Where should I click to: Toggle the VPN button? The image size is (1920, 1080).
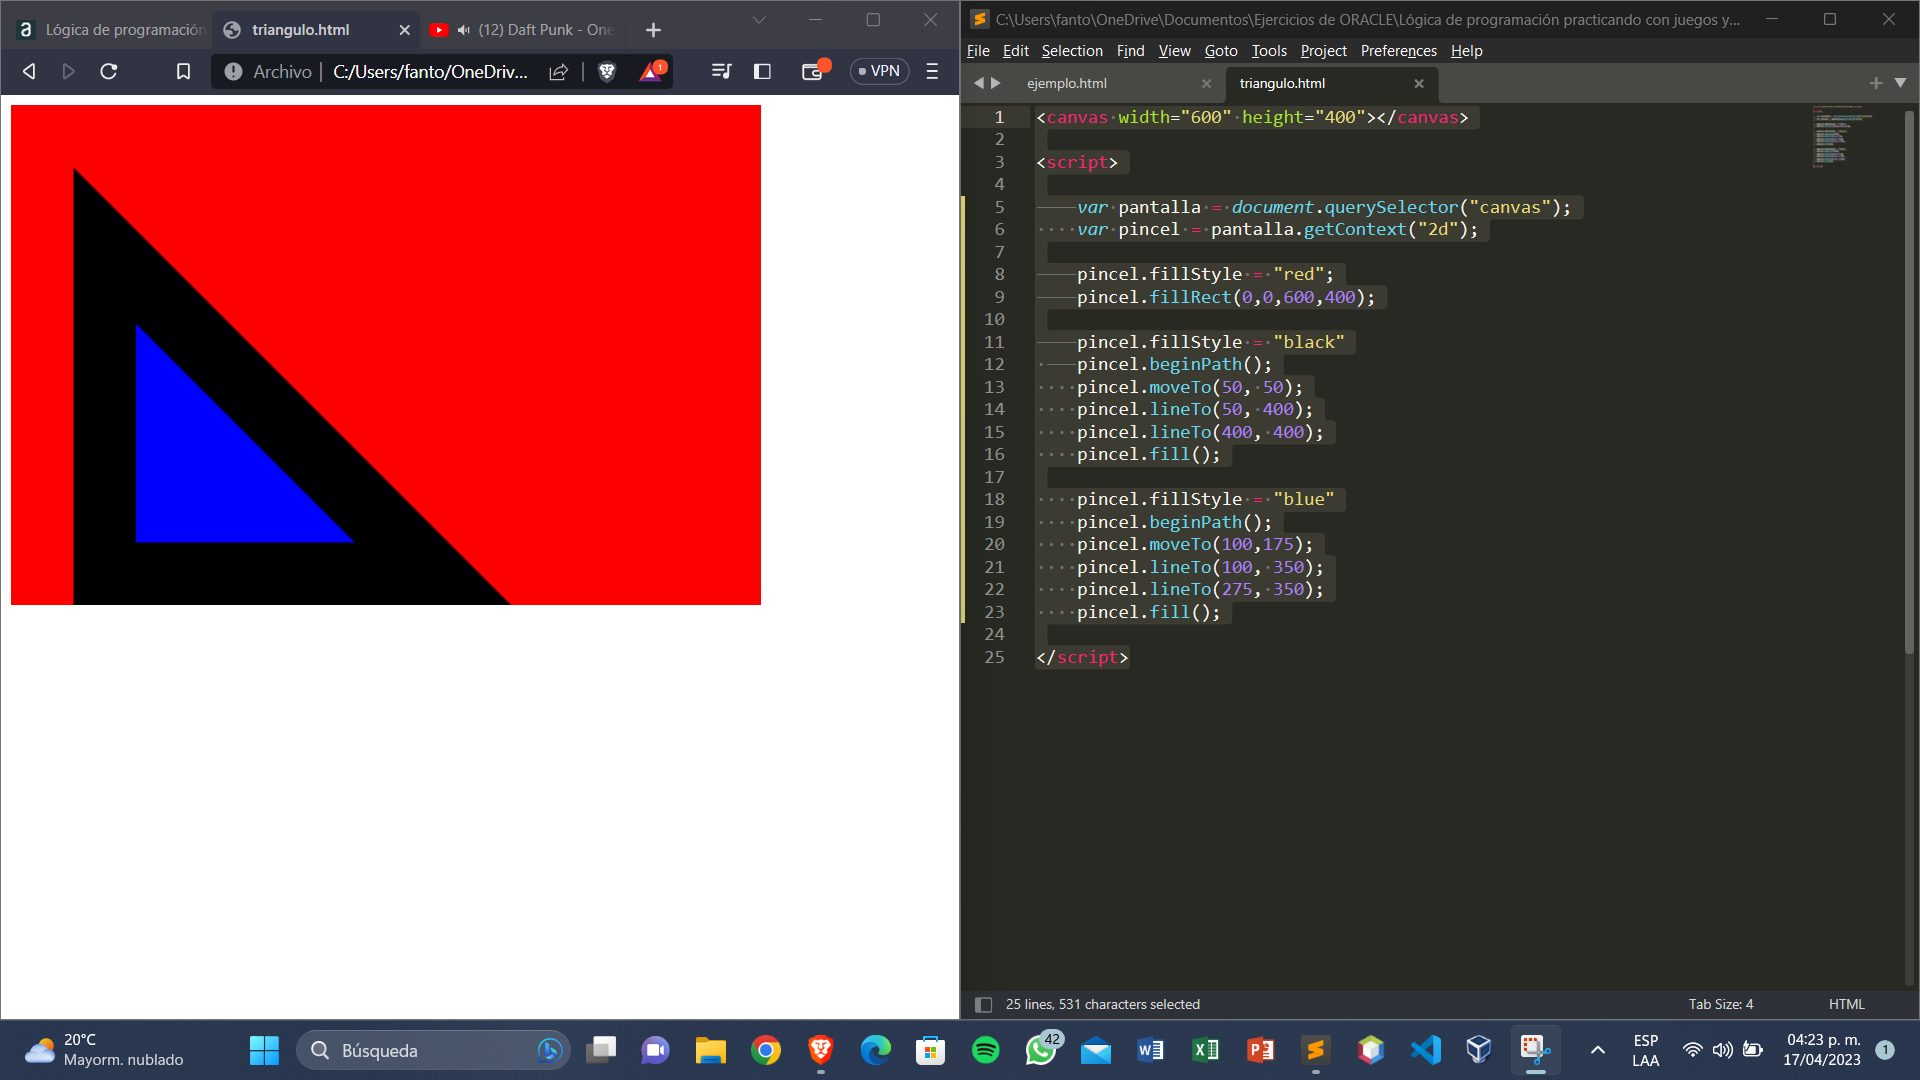(x=879, y=71)
